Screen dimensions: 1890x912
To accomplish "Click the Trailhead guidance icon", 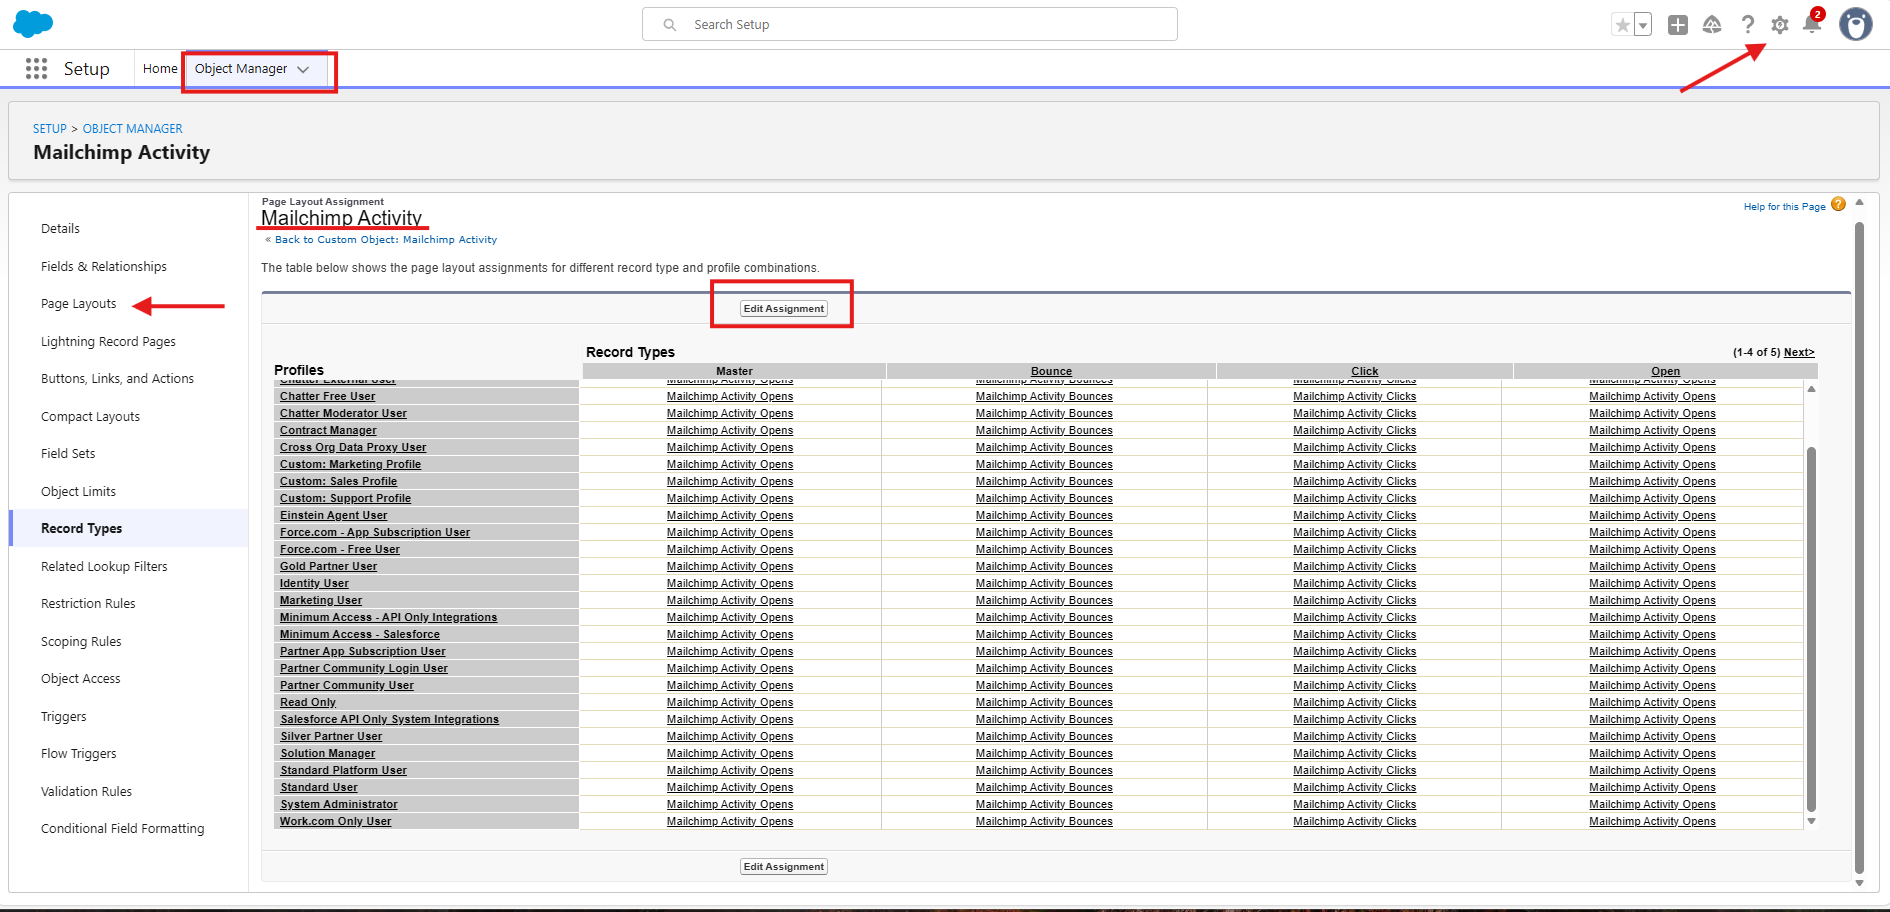I will pyautogui.click(x=1712, y=25).
